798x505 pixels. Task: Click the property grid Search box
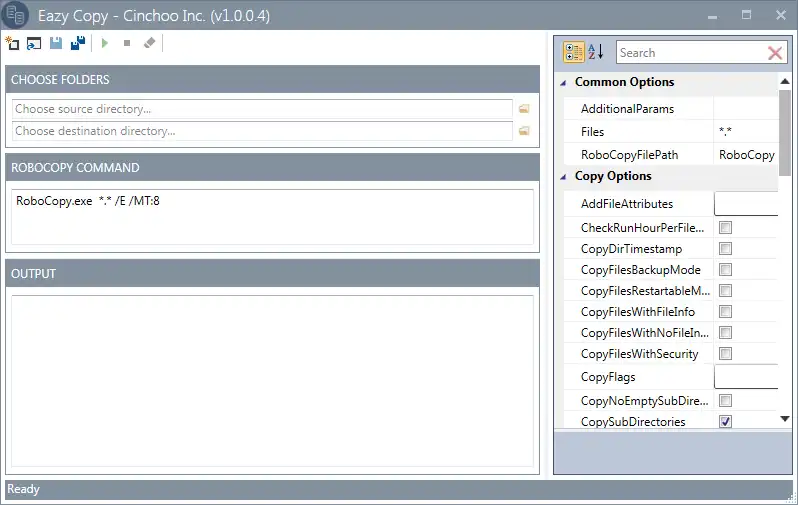click(x=692, y=53)
